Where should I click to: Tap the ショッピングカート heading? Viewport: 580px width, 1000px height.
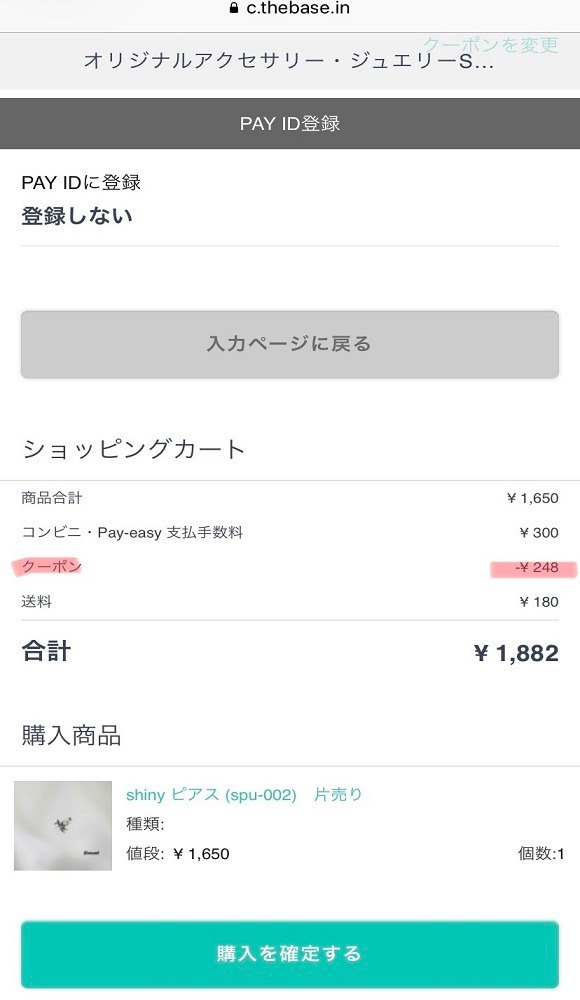[x=133, y=450]
